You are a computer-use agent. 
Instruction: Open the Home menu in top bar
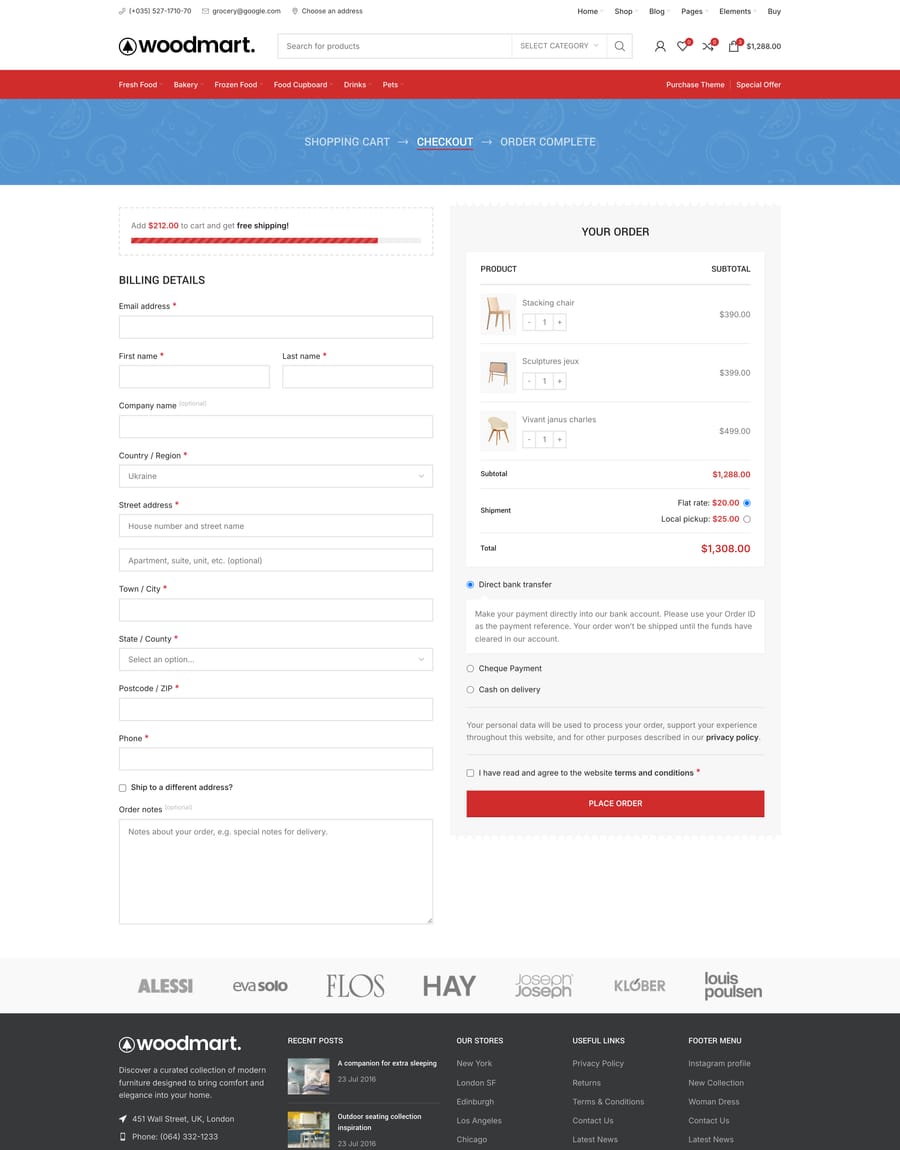590,12
